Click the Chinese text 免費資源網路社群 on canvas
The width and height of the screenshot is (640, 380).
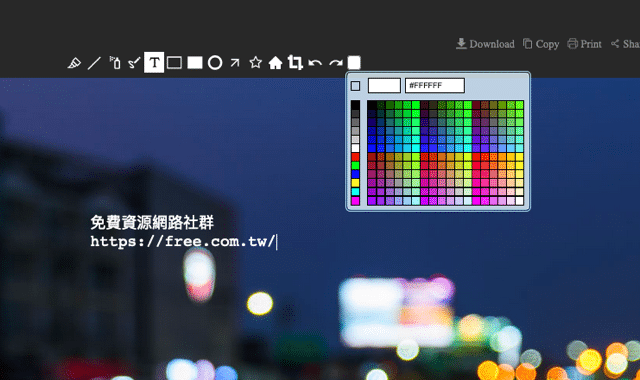click(x=152, y=223)
